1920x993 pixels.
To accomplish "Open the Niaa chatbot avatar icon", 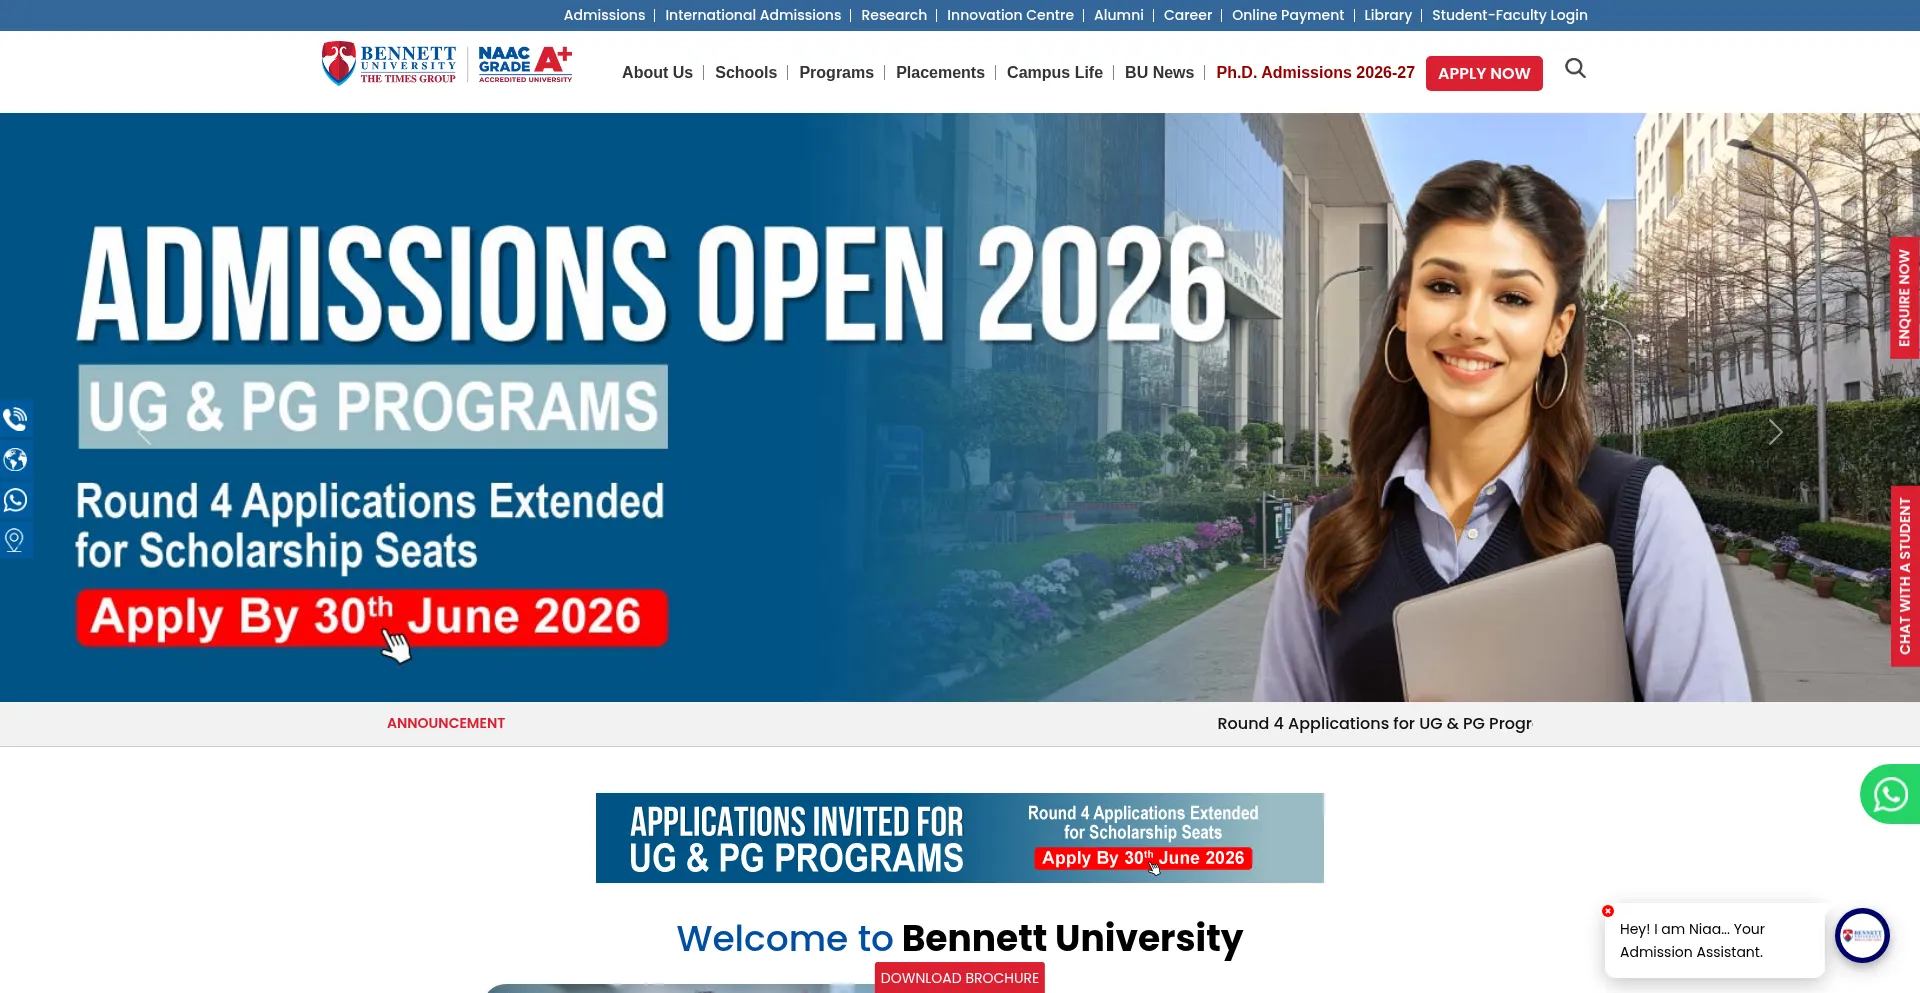I will click(1862, 935).
